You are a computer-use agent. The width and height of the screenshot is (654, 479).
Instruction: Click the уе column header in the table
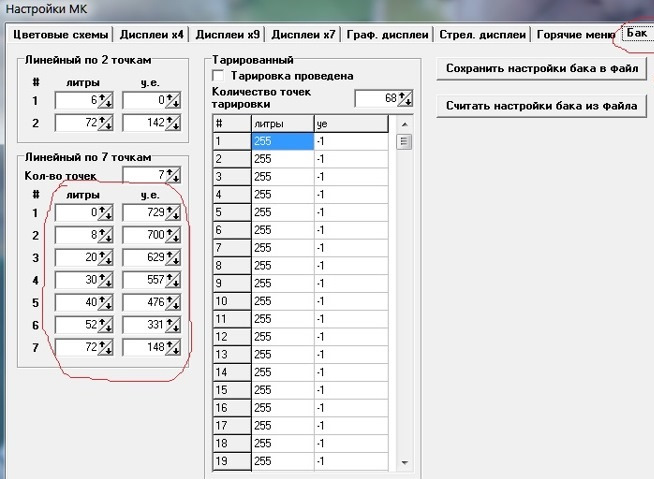pos(351,124)
